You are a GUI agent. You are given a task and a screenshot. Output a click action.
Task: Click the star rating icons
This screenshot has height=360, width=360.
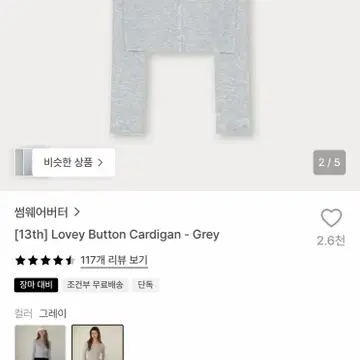pos(45,260)
